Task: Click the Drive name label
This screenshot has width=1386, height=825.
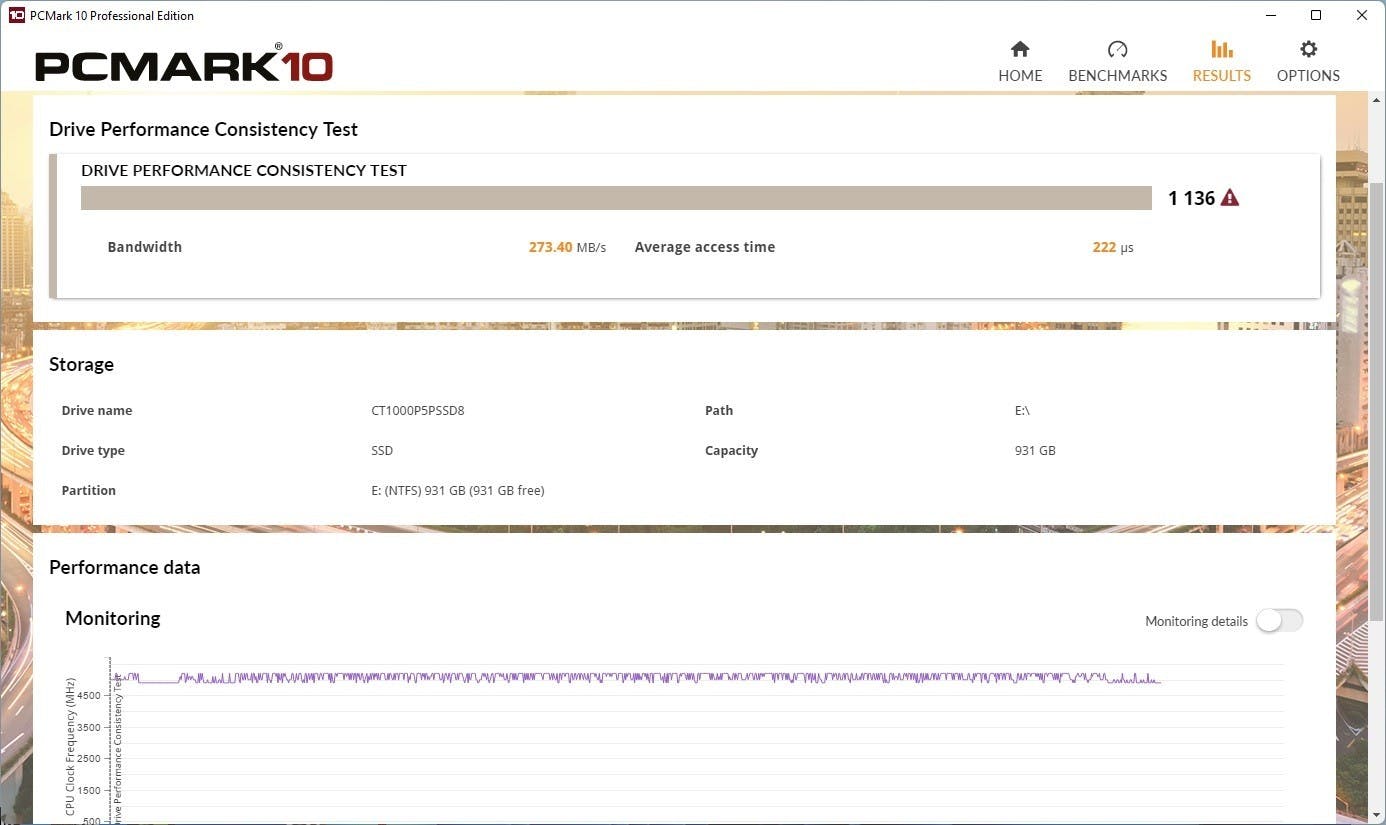Action: click(x=97, y=410)
